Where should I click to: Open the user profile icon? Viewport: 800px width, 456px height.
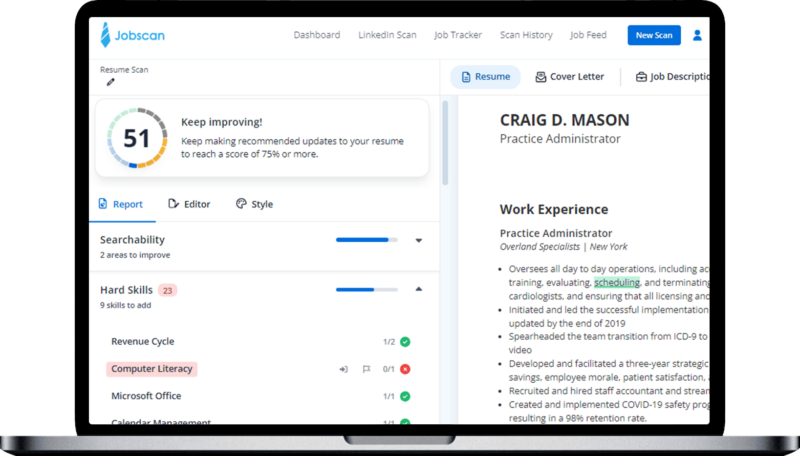[x=697, y=35]
